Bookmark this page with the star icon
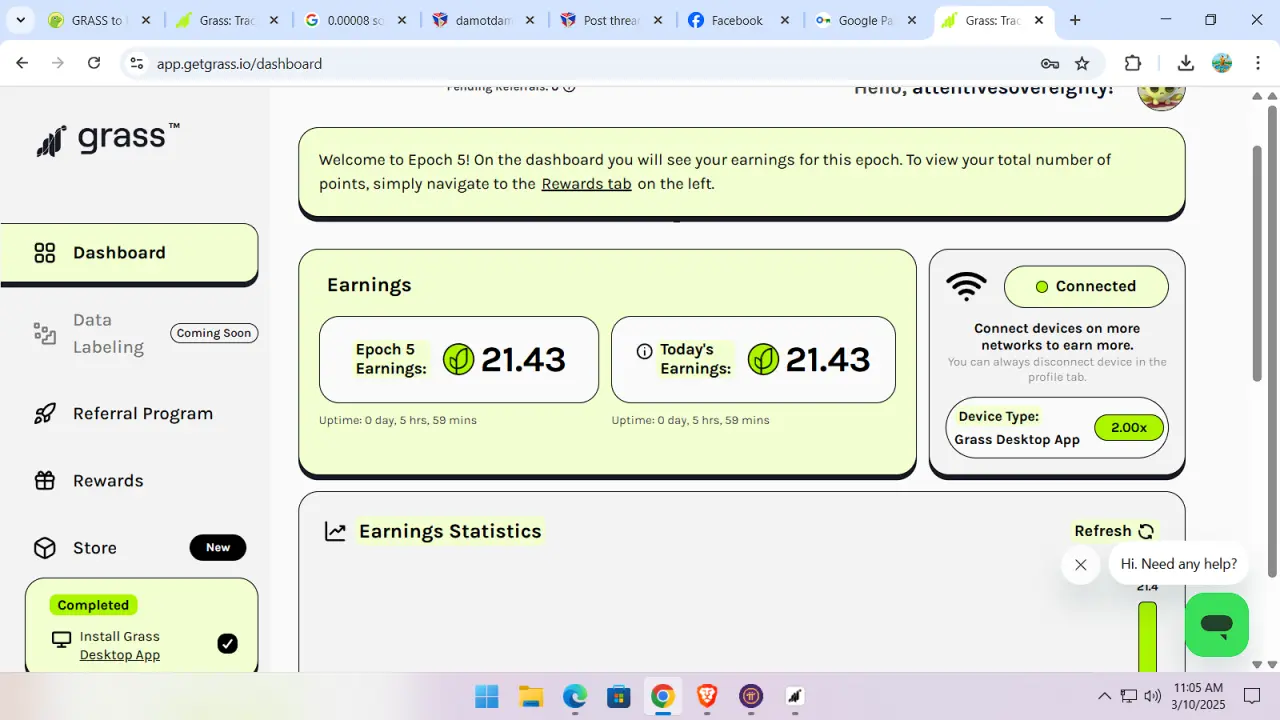 [1082, 63]
